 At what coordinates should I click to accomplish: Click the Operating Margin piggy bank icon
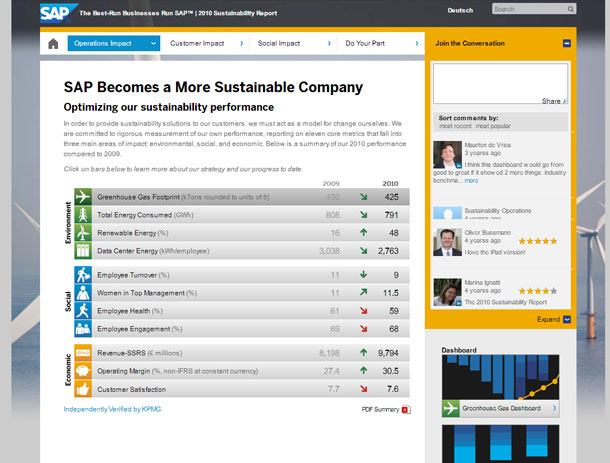tap(83, 371)
